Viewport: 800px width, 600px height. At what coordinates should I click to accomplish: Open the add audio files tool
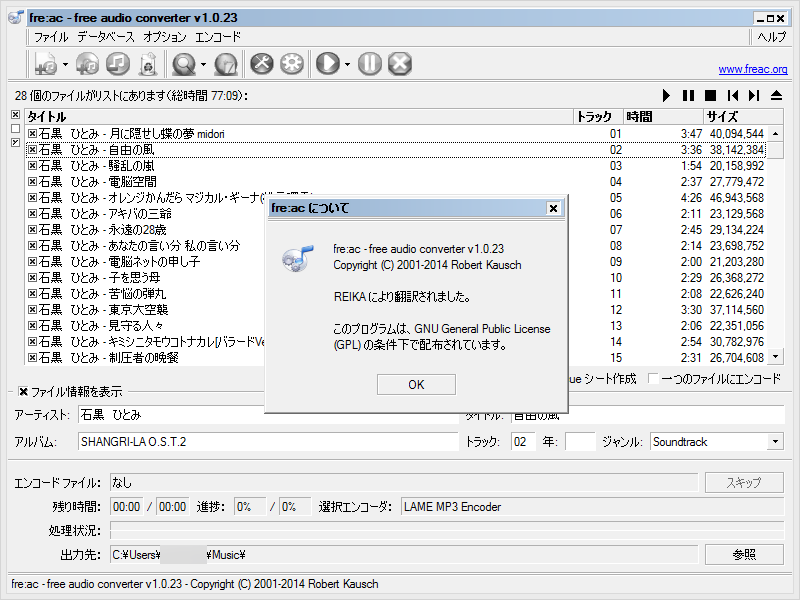46,63
